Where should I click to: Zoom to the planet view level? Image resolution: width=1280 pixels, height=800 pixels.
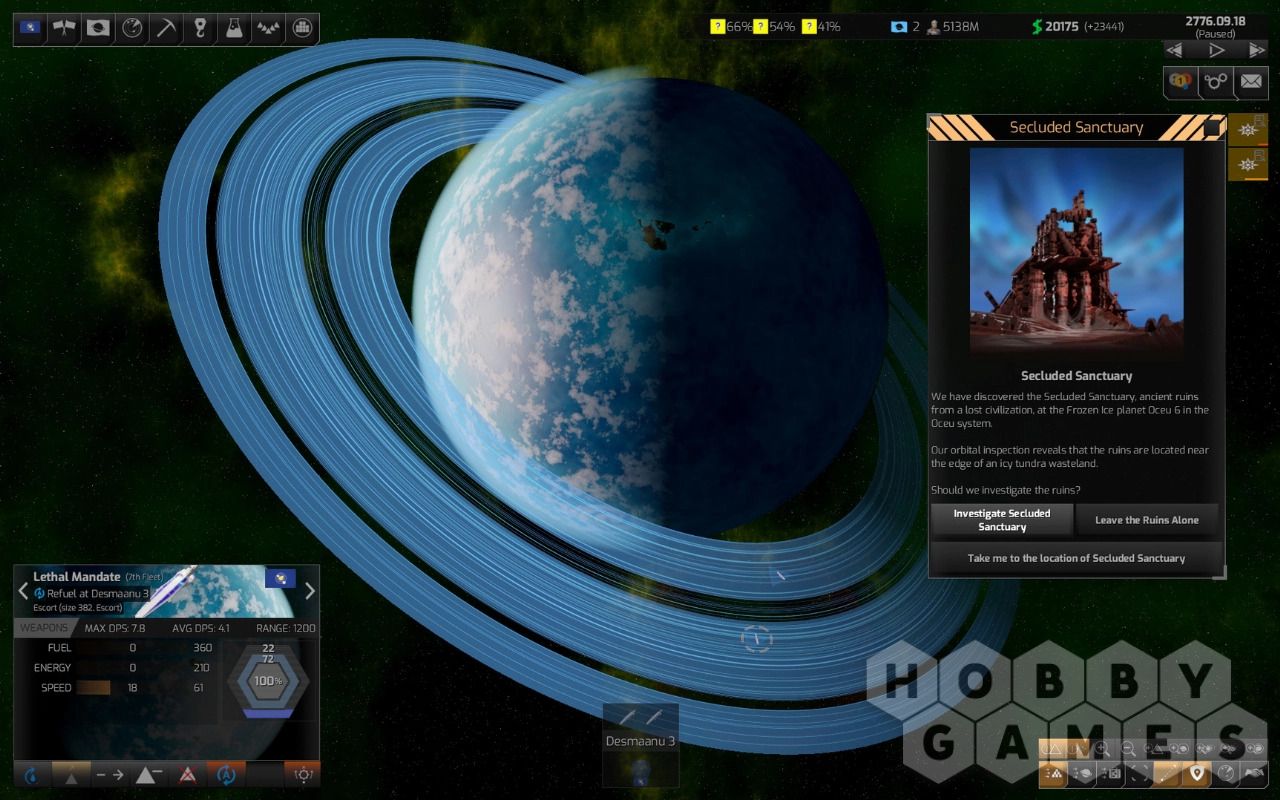(x=1181, y=749)
